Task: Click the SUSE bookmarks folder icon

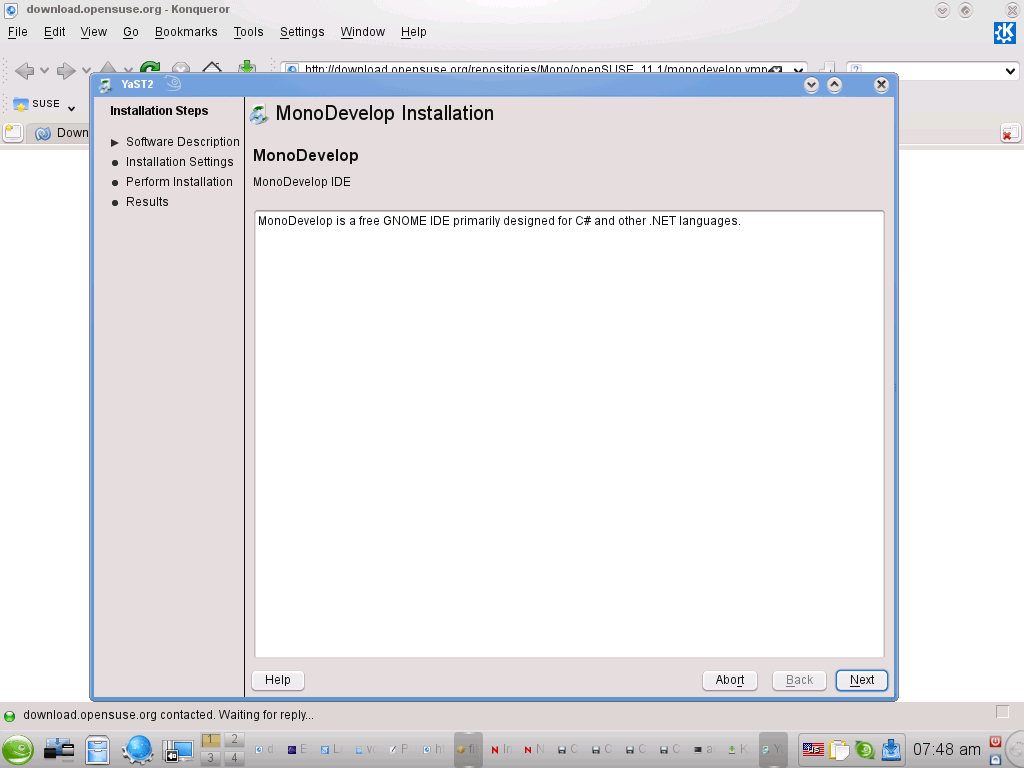Action: point(21,104)
